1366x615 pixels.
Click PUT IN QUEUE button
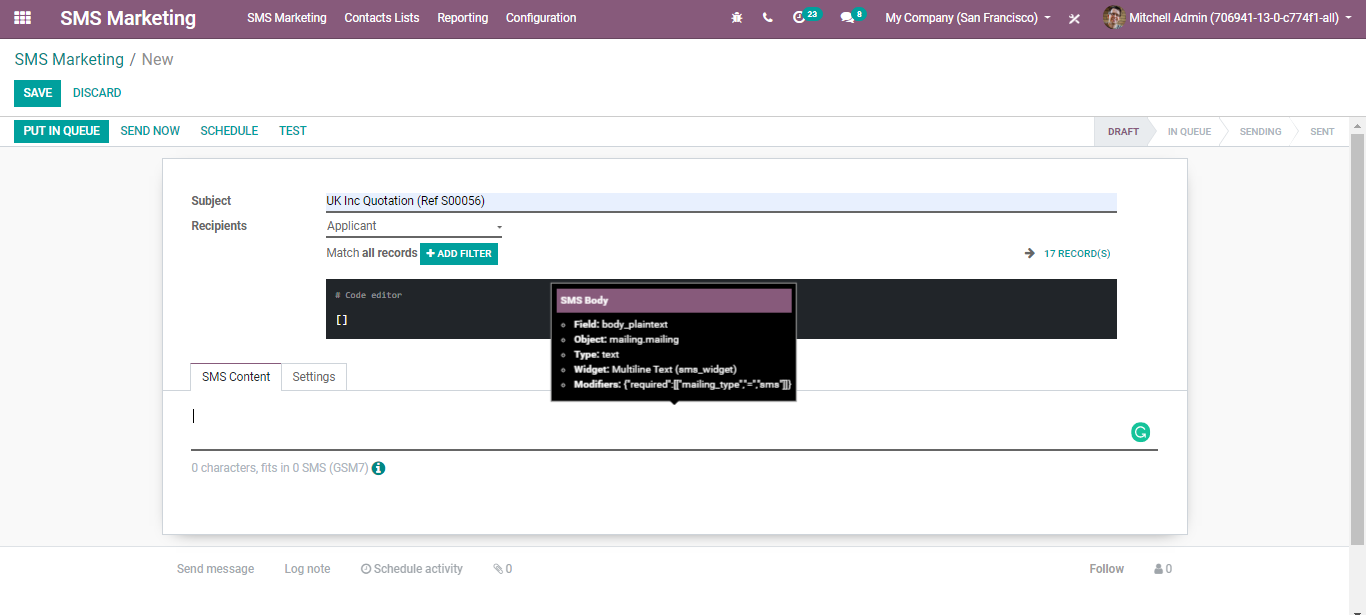[61, 131]
